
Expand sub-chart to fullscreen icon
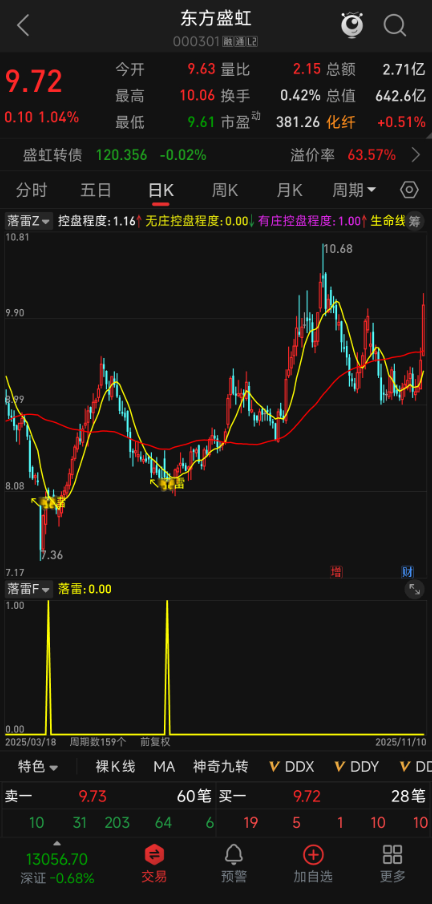(415, 589)
